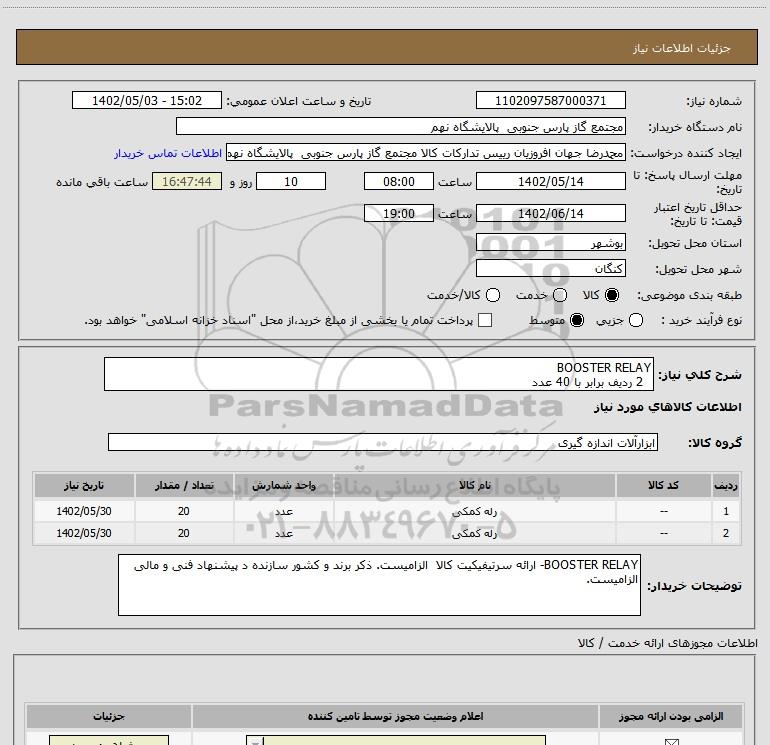
Task: Click the کد کالا column header
Action: coord(663,485)
